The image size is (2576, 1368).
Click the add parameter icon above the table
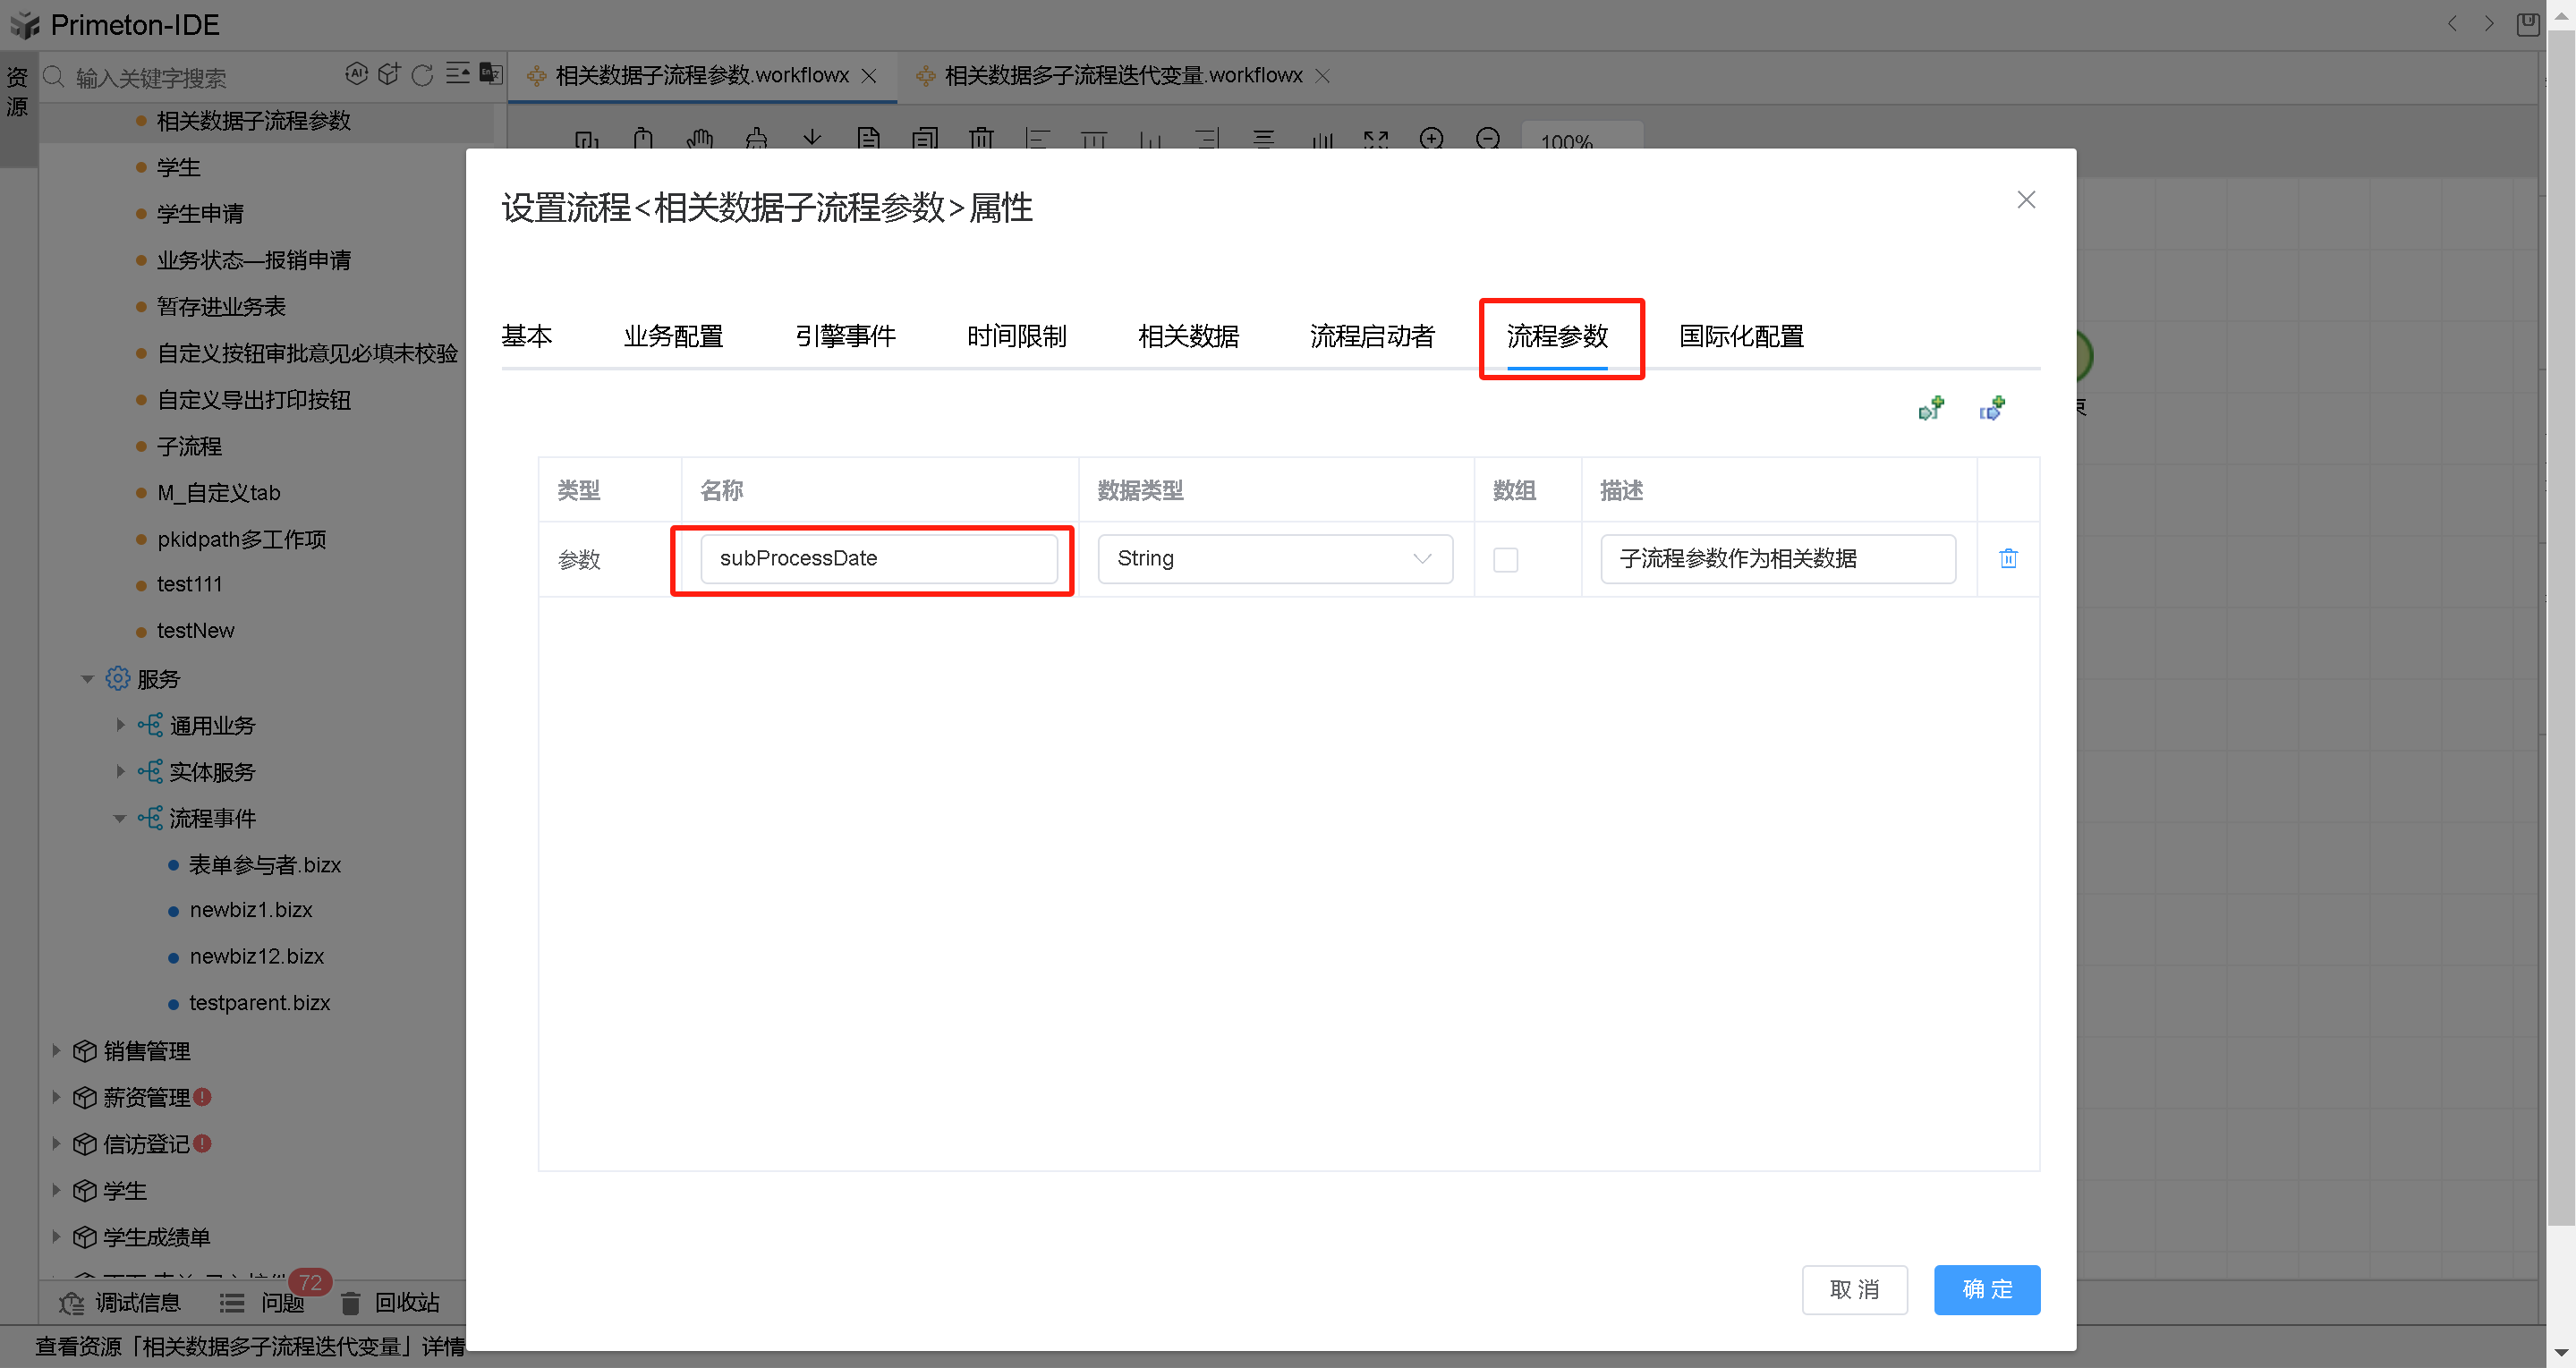click(x=1932, y=408)
